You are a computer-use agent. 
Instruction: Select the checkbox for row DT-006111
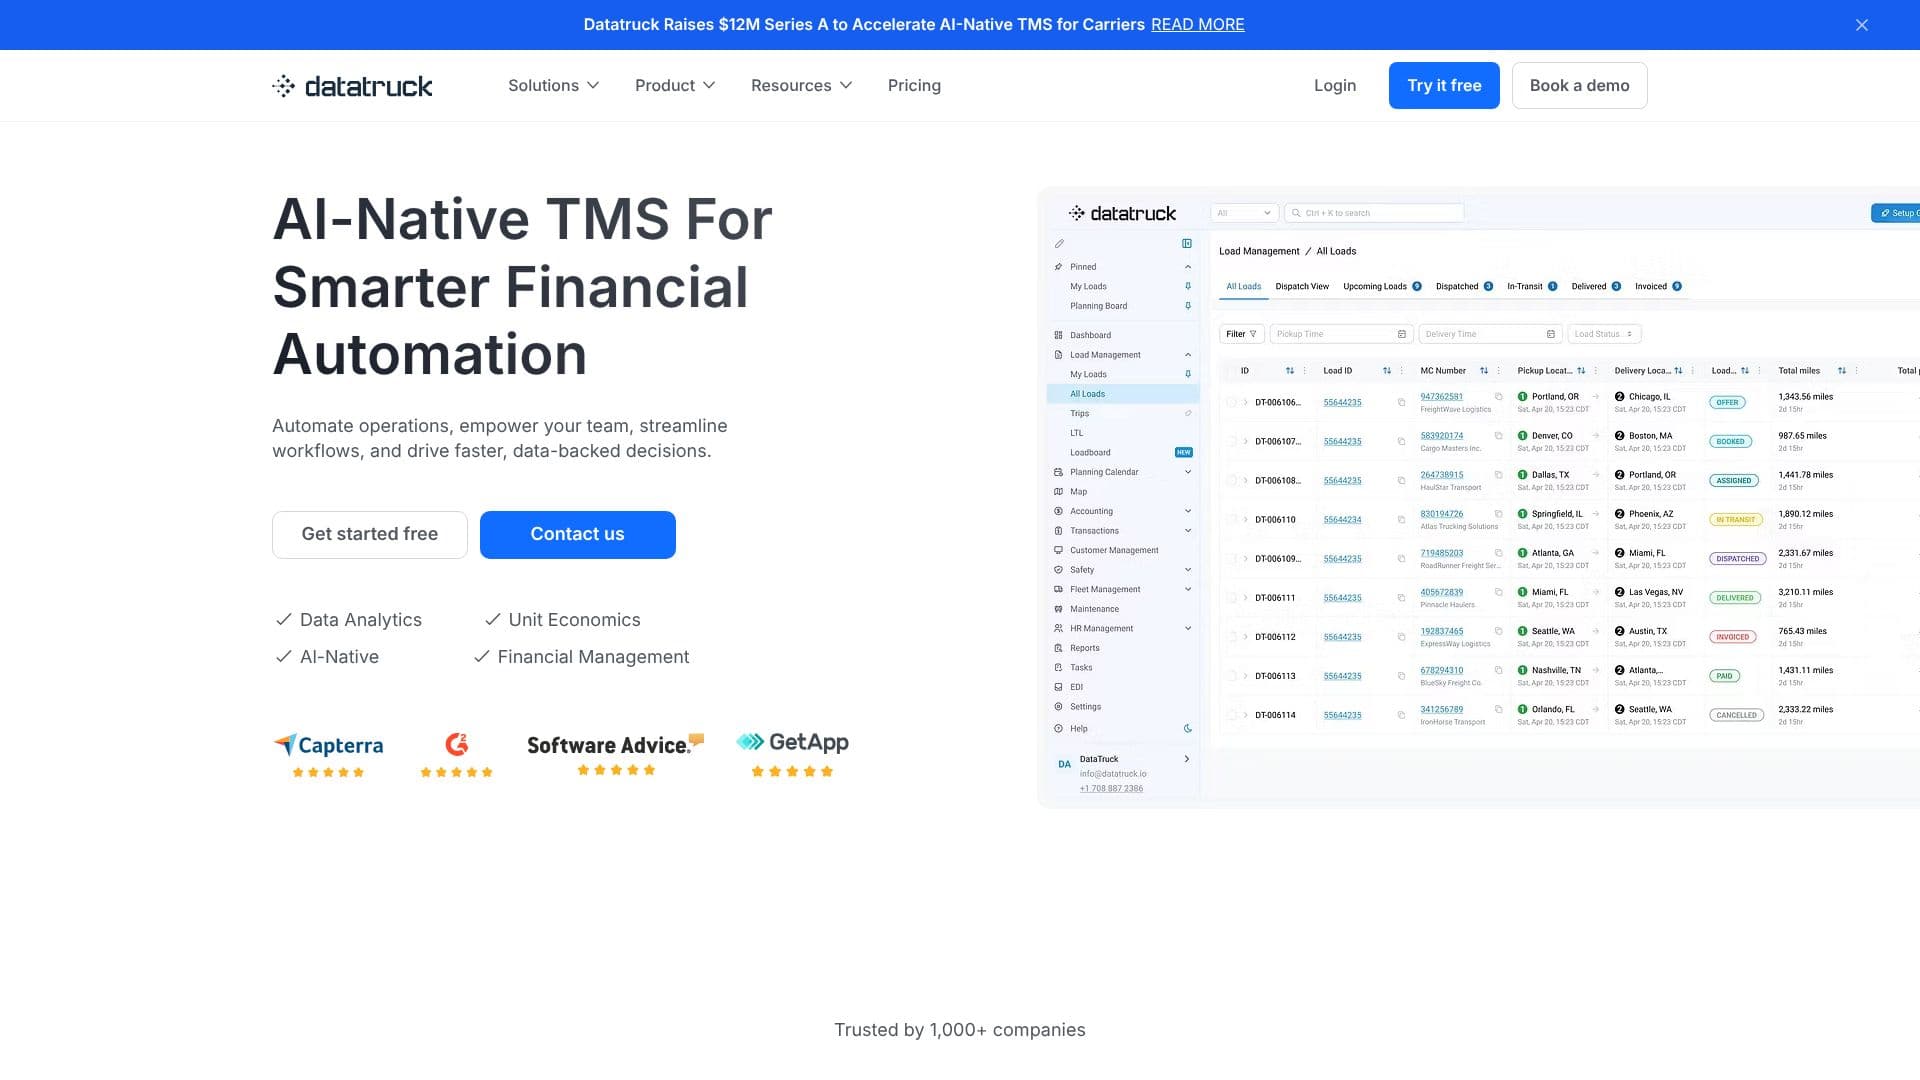(x=1231, y=598)
